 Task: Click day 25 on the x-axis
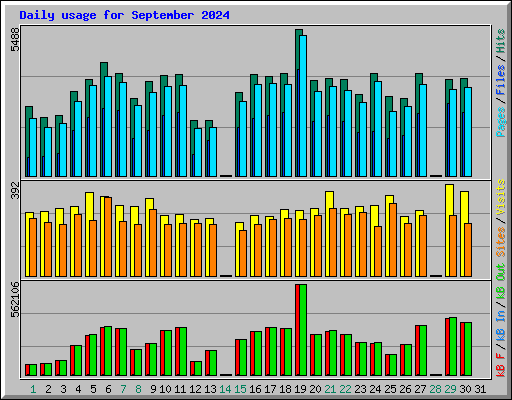(x=390, y=389)
